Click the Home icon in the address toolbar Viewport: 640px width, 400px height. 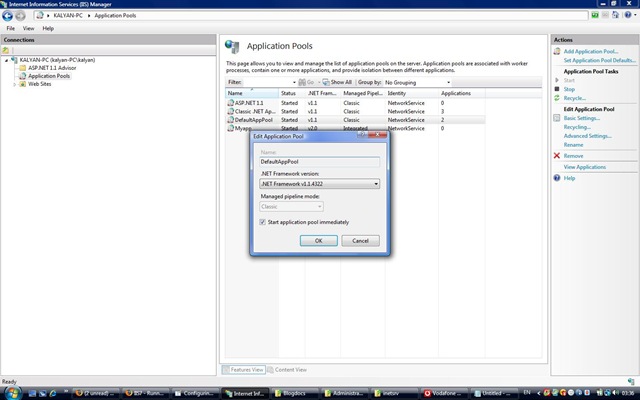point(615,15)
